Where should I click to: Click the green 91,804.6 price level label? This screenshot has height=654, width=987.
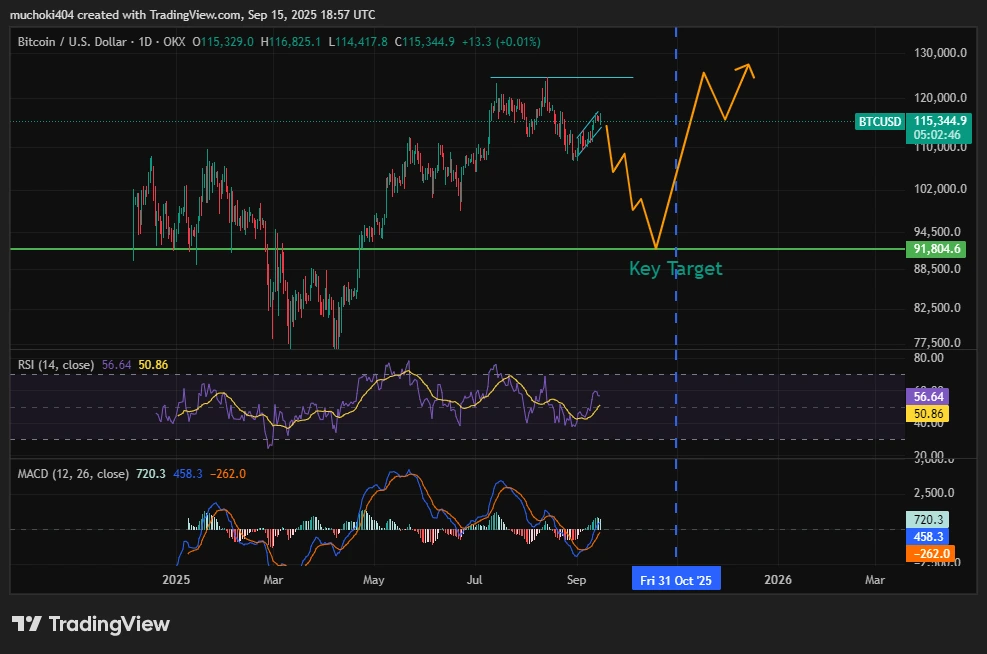click(937, 249)
